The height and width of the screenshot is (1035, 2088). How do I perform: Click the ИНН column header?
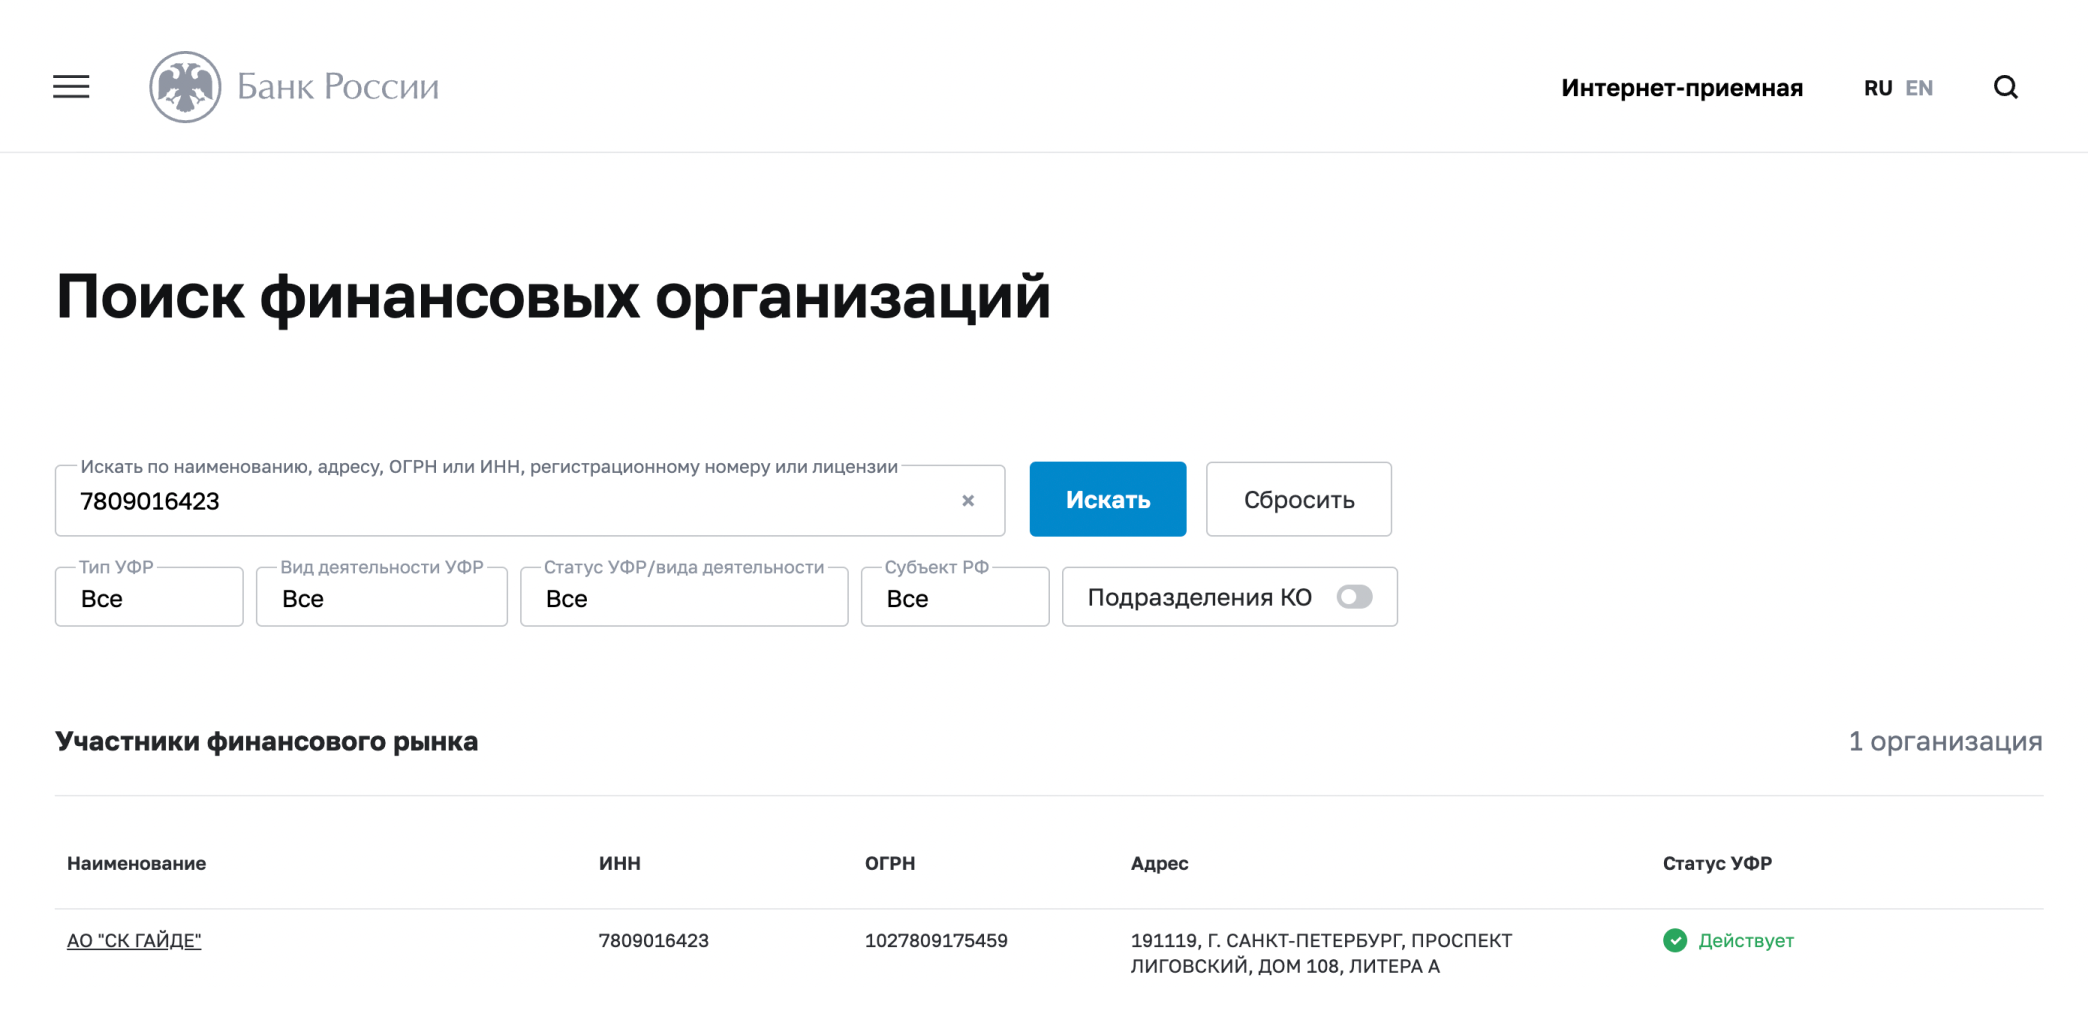tap(620, 863)
